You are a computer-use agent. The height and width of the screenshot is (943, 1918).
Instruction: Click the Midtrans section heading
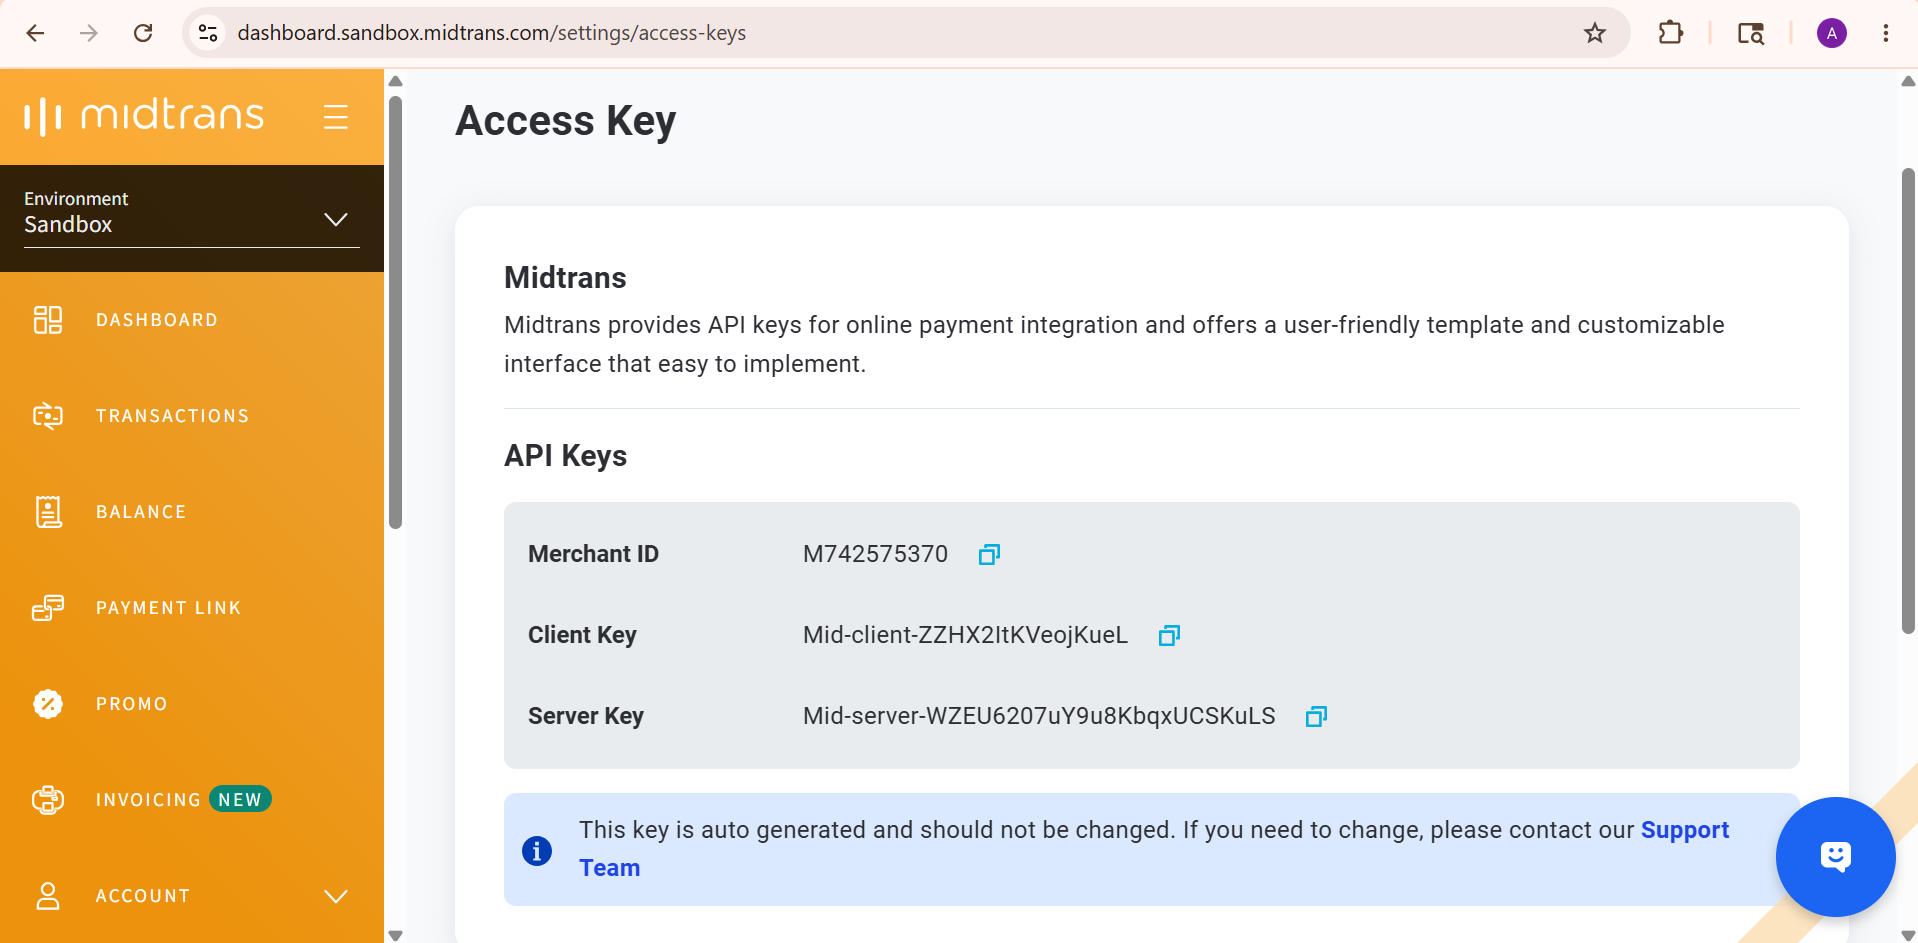click(565, 278)
